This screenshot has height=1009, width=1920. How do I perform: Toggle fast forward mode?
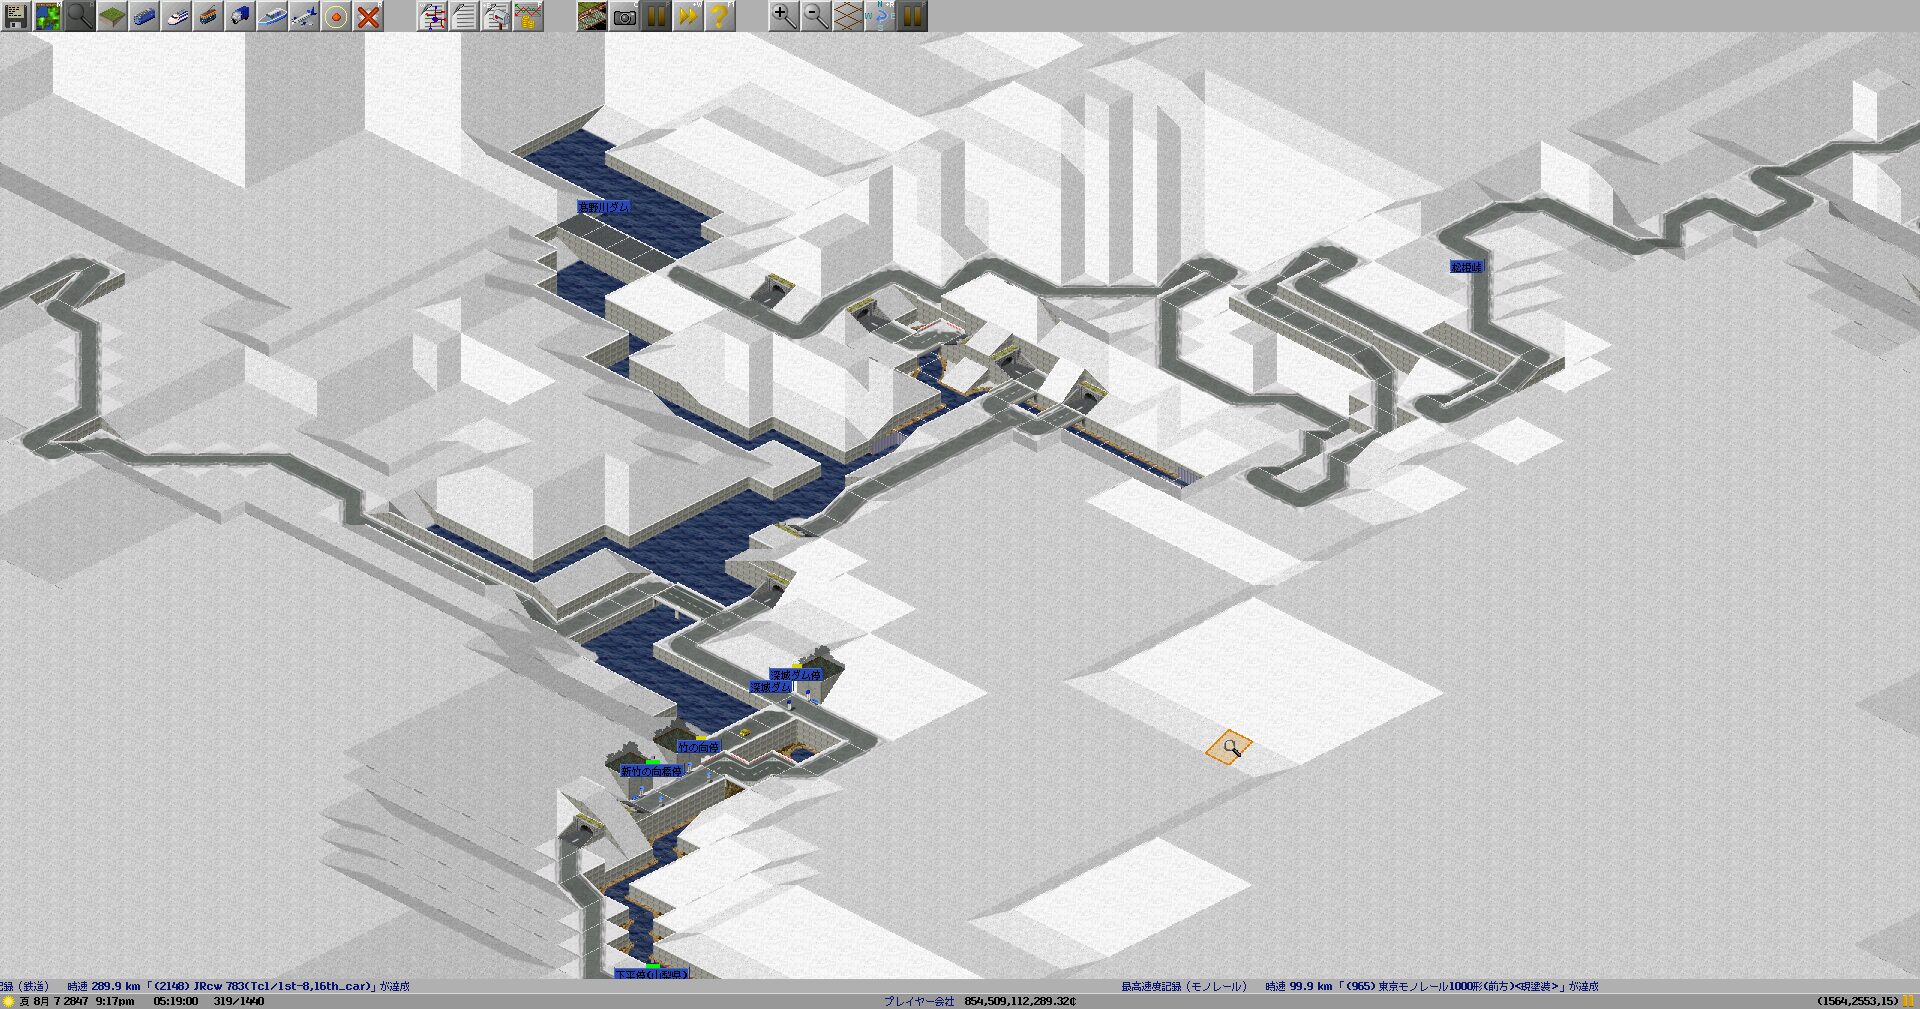tap(688, 16)
